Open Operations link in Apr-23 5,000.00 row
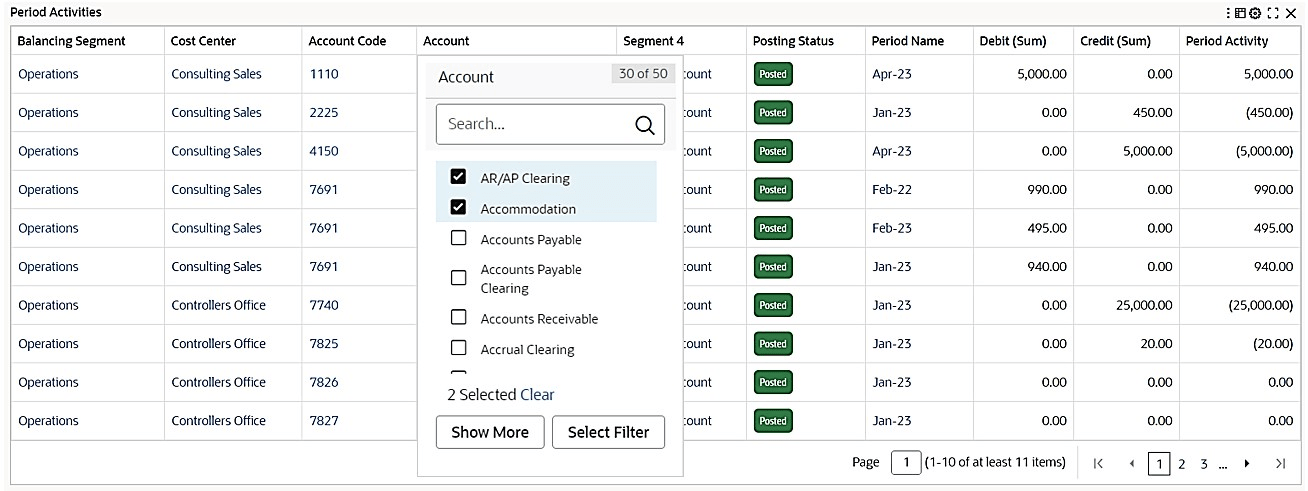The height and width of the screenshot is (491, 1308). coord(48,74)
